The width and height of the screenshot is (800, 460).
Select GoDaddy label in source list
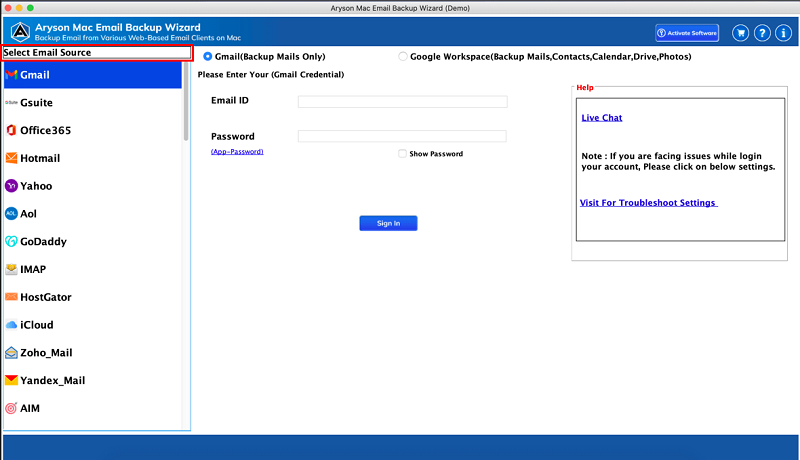[x=43, y=241]
